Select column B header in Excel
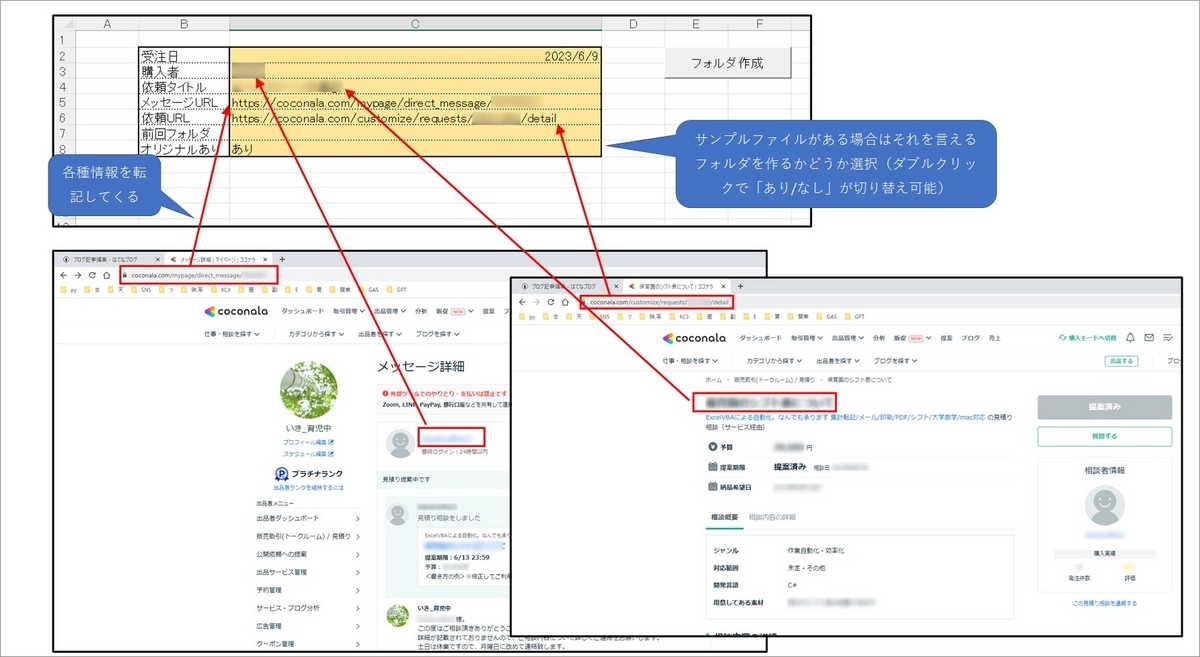The height and width of the screenshot is (657, 1200). click(184, 23)
